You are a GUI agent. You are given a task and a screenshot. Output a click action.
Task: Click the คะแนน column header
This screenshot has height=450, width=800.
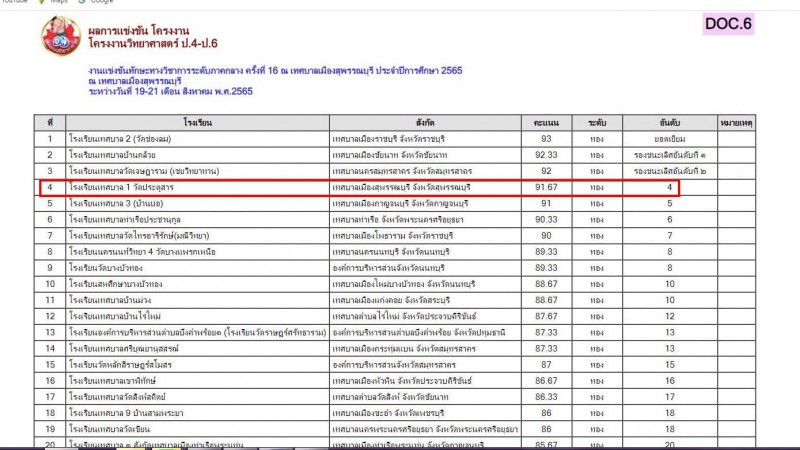(x=546, y=122)
